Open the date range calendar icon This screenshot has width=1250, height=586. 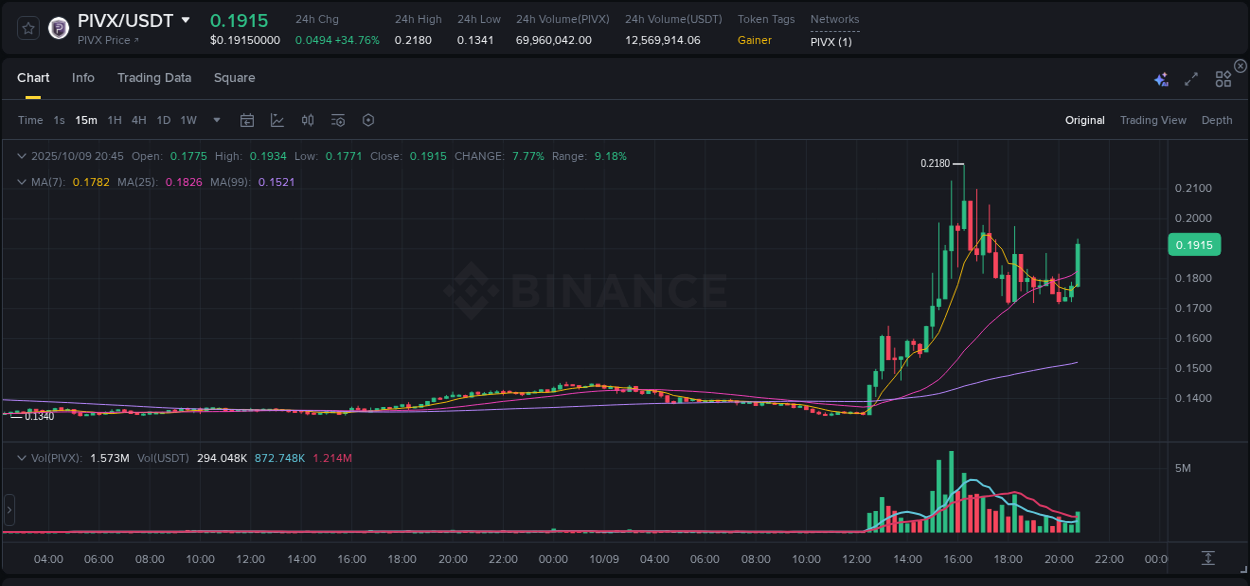pos(247,120)
